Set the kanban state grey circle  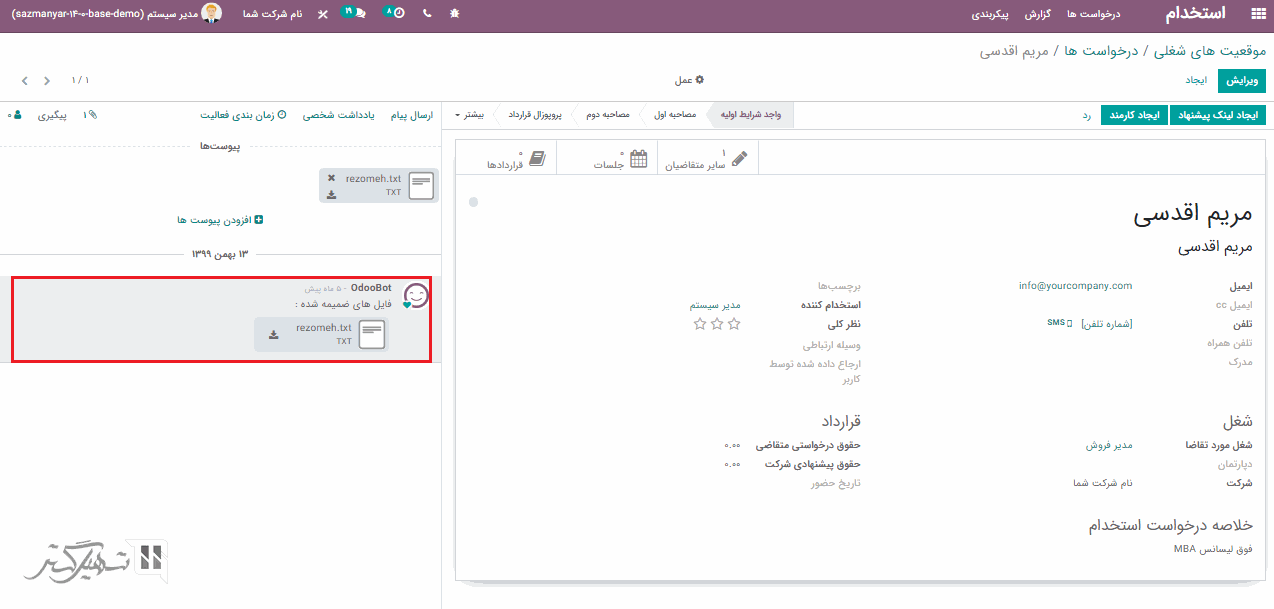473,202
